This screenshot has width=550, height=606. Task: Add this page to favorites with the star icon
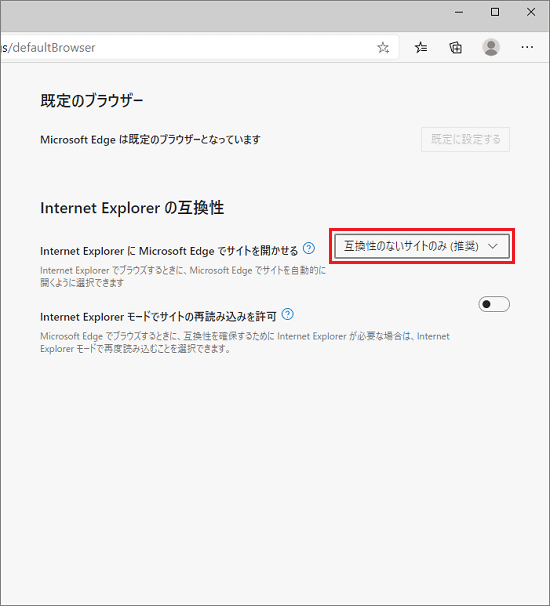tap(383, 48)
